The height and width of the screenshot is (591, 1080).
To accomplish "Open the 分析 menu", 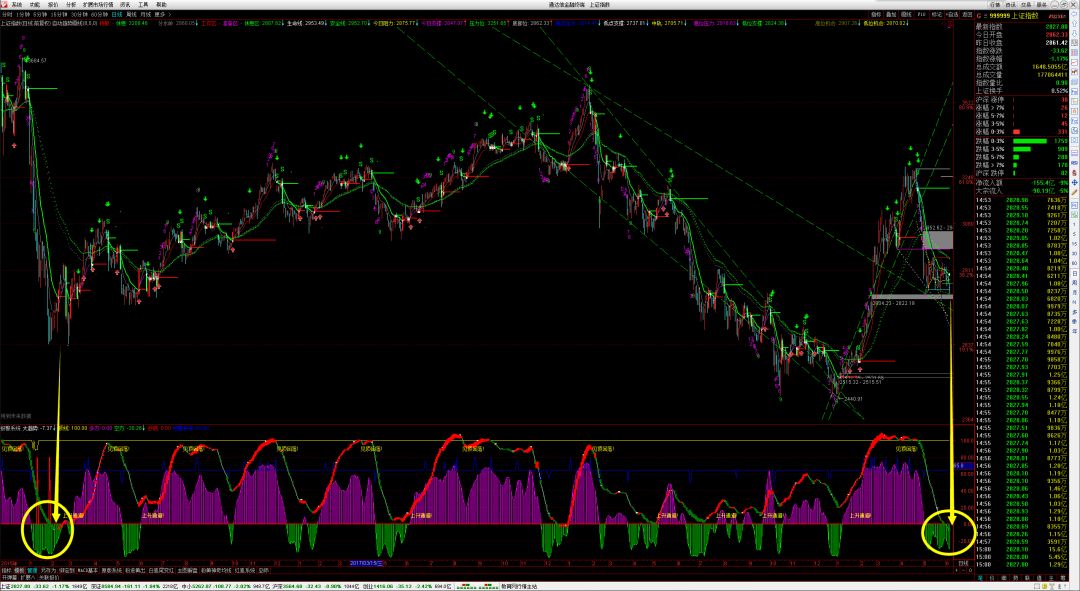I will 71,4.
